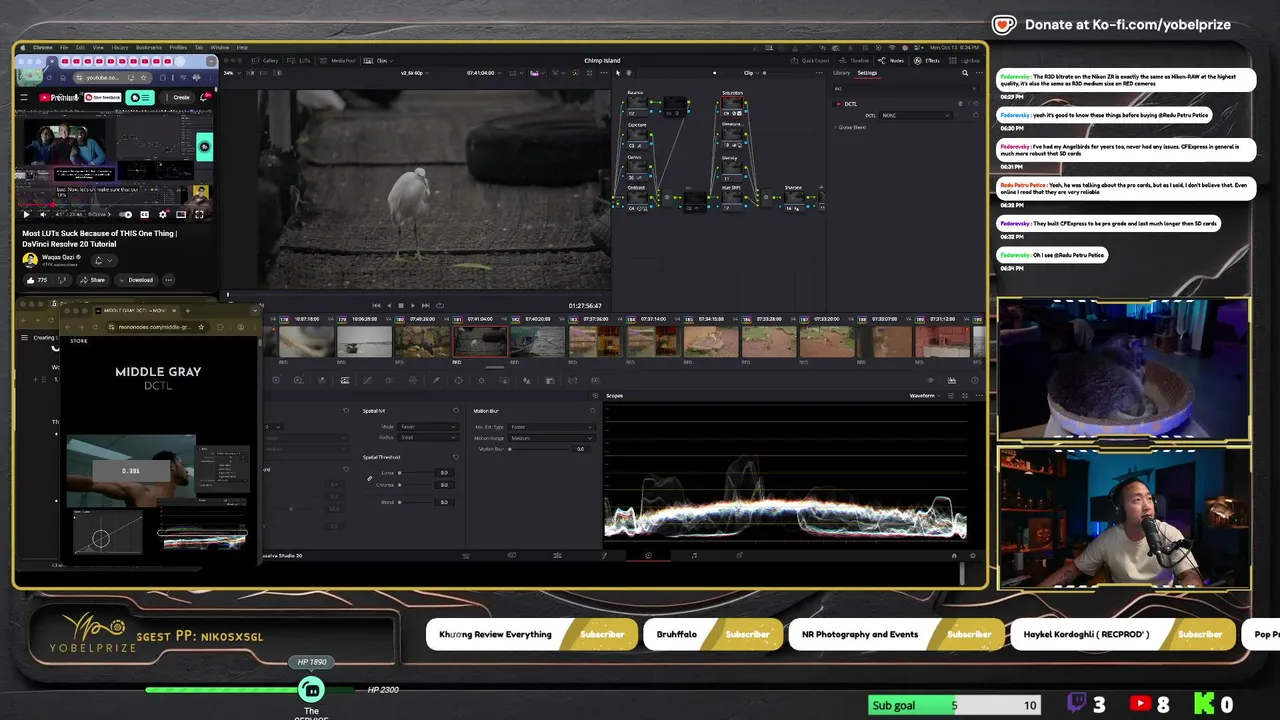The image size is (1280, 720).
Task: Switch to the Settings tab
Action: pyautogui.click(x=867, y=73)
